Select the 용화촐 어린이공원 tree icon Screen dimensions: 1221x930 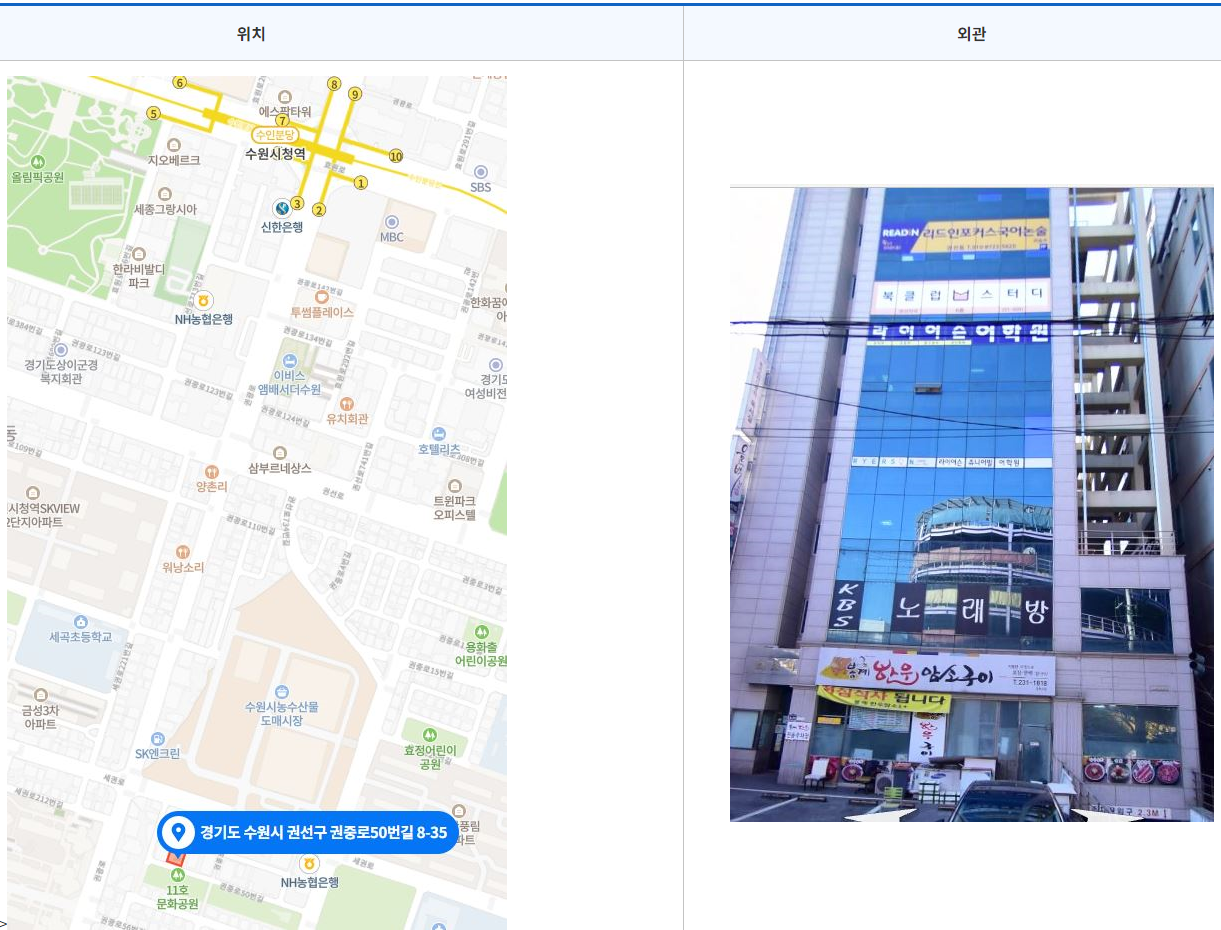[x=482, y=632]
